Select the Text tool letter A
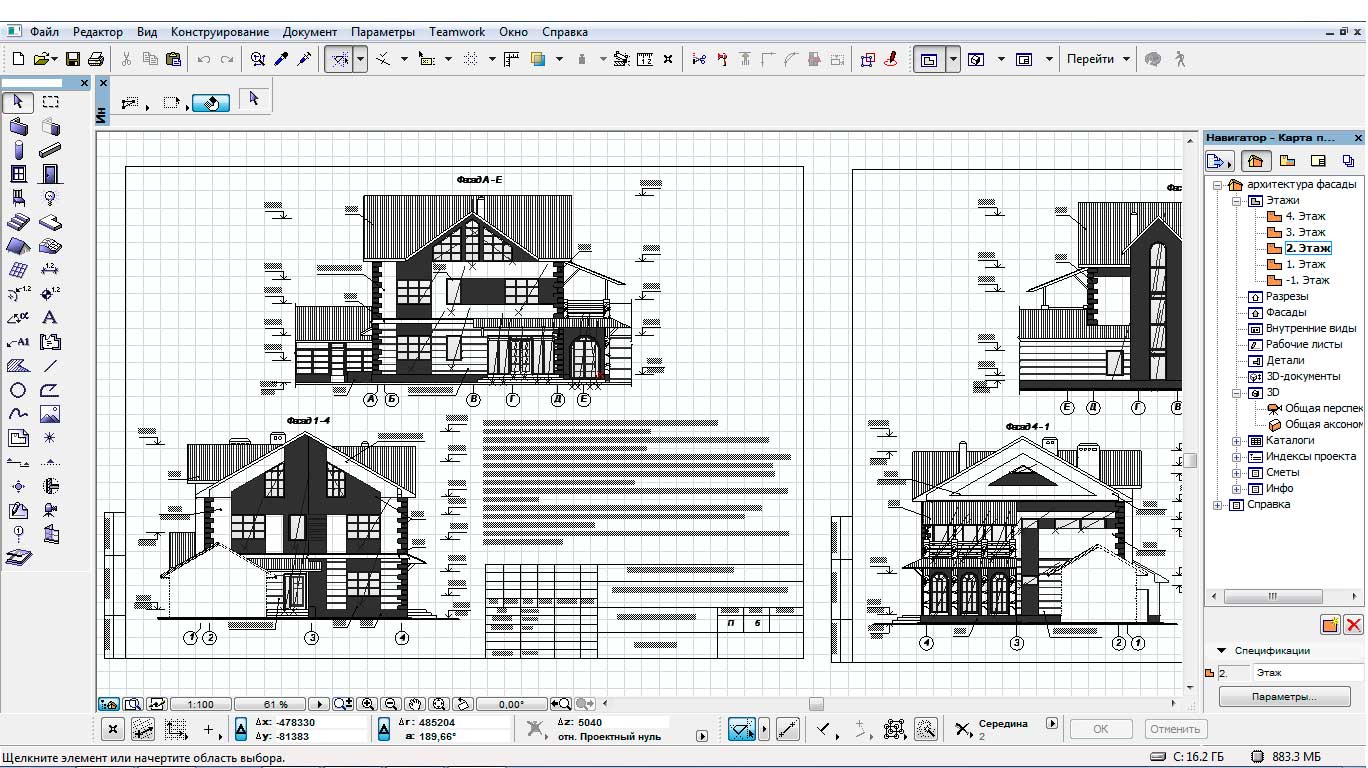The image size is (1368, 768). (50, 318)
